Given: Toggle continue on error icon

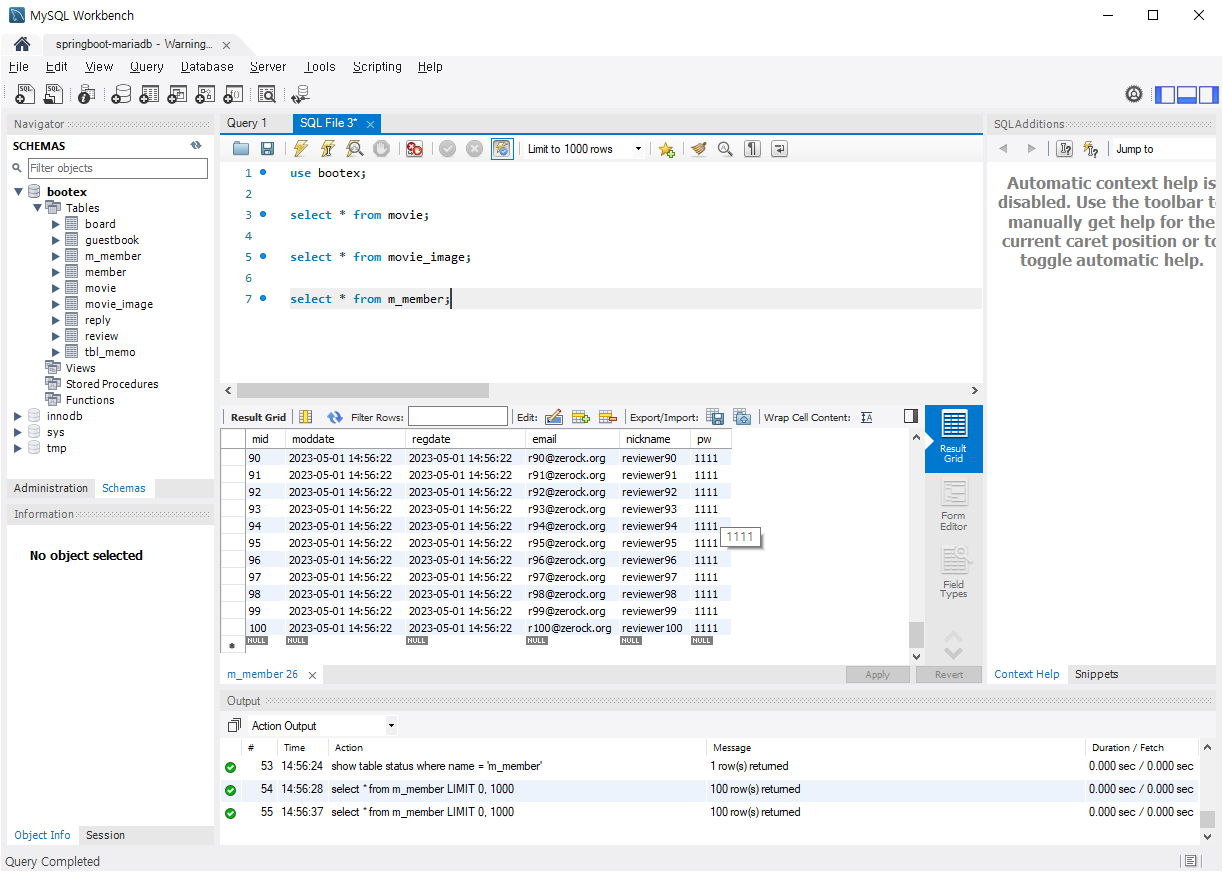Looking at the screenshot, I should click(414, 149).
